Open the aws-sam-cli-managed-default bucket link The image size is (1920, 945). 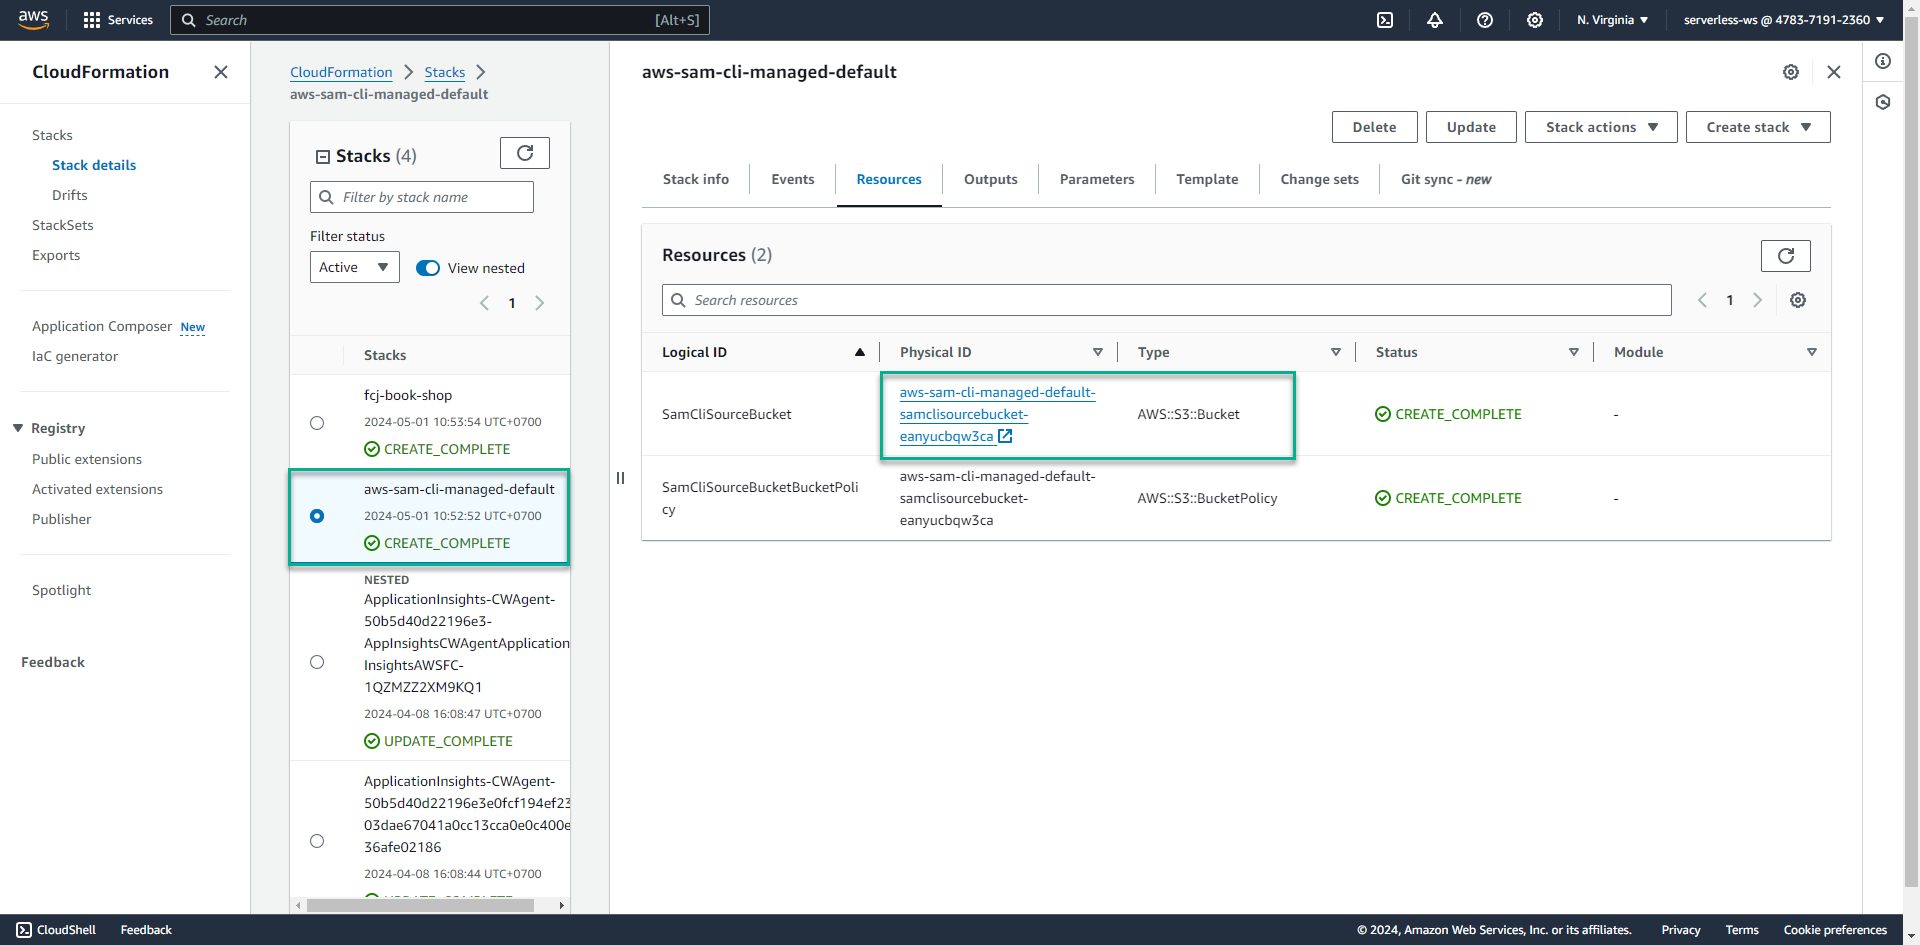click(x=997, y=414)
